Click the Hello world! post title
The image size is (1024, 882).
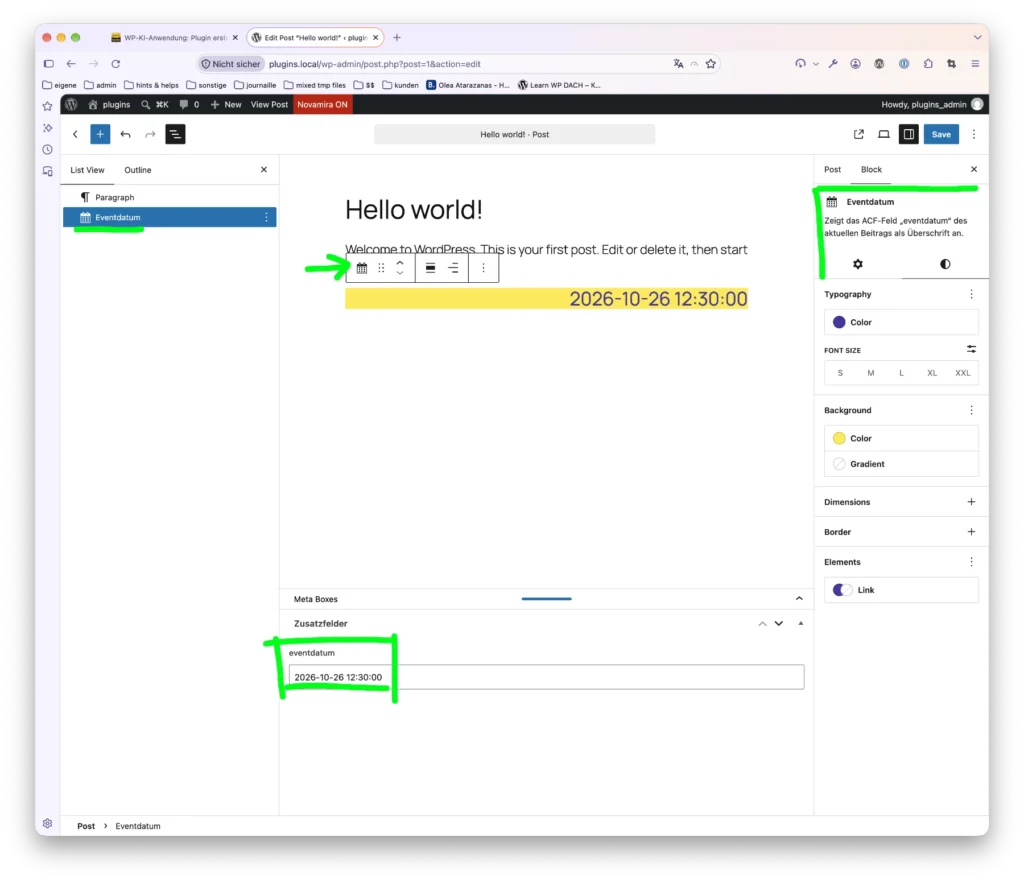point(414,210)
